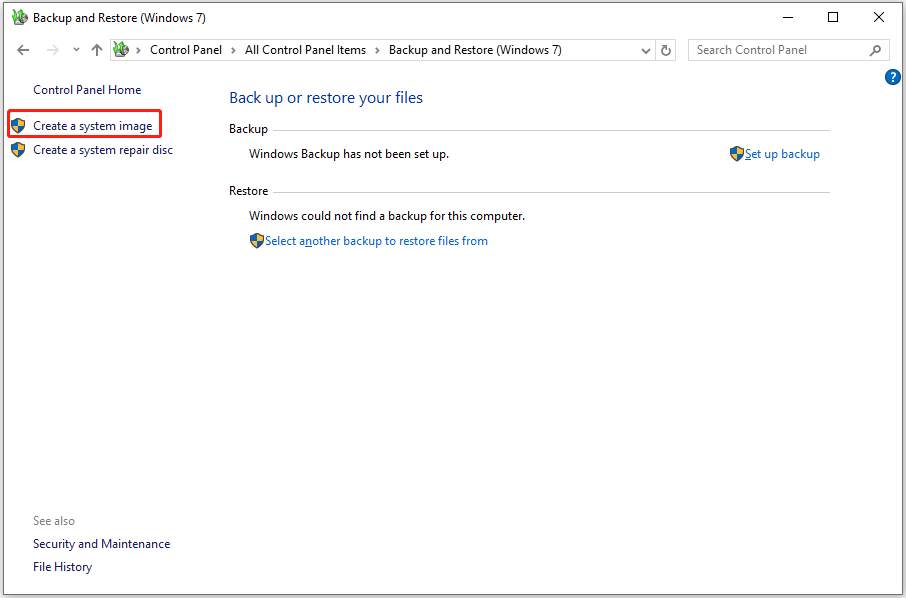Click the Backup and Restore app icon in titlebar
The height and width of the screenshot is (598, 906).
coord(19,17)
